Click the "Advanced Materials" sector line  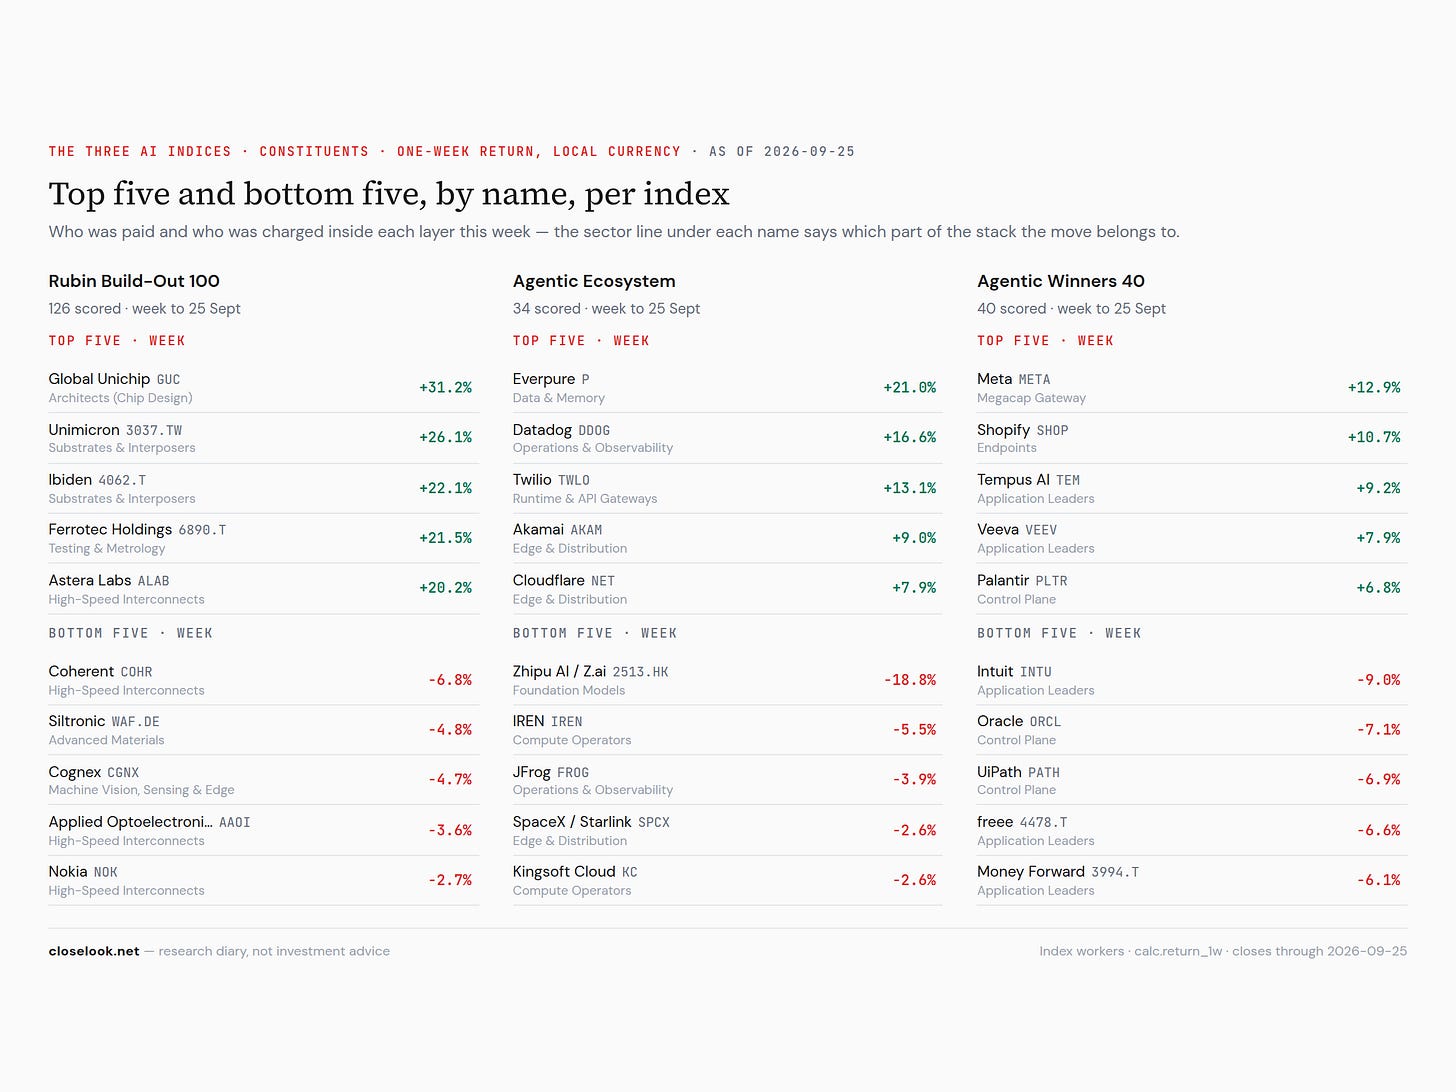(x=107, y=740)
